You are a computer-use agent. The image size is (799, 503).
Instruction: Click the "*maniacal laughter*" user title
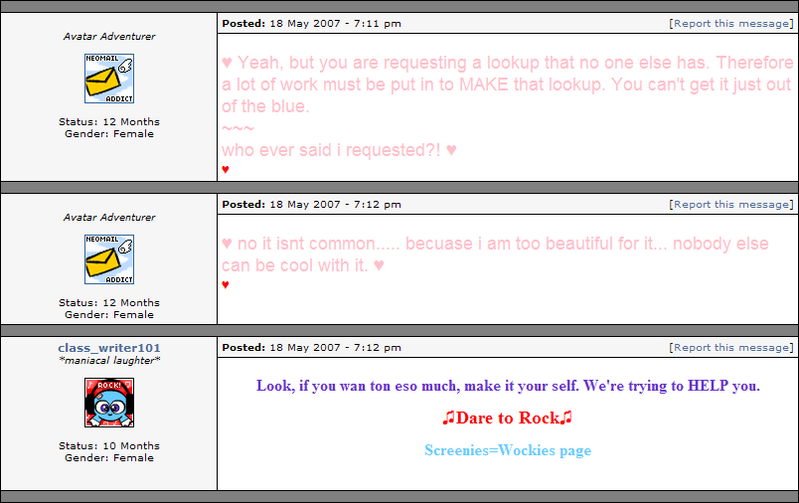click(x=109, y=360)
